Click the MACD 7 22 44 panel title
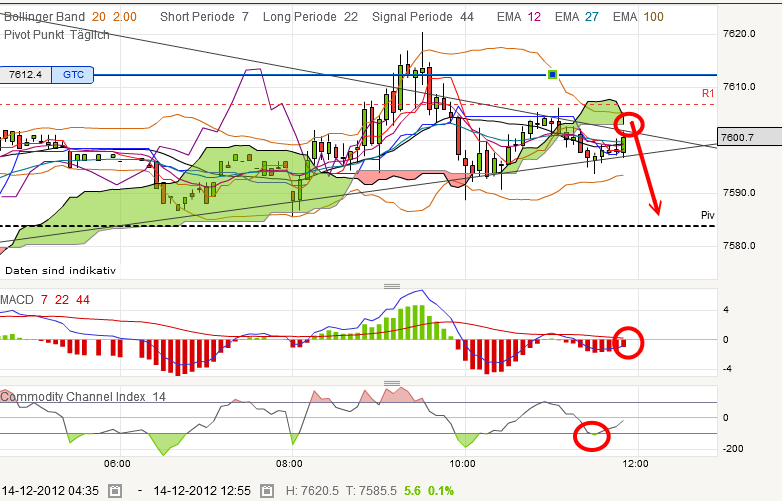Viewport: 782px width, 501px height. tap(45, 300)
